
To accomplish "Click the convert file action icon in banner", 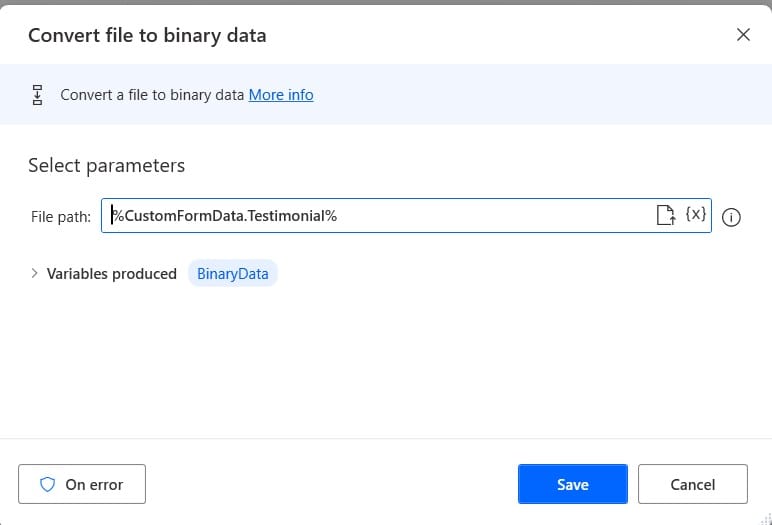I will (x=37, y=95).
